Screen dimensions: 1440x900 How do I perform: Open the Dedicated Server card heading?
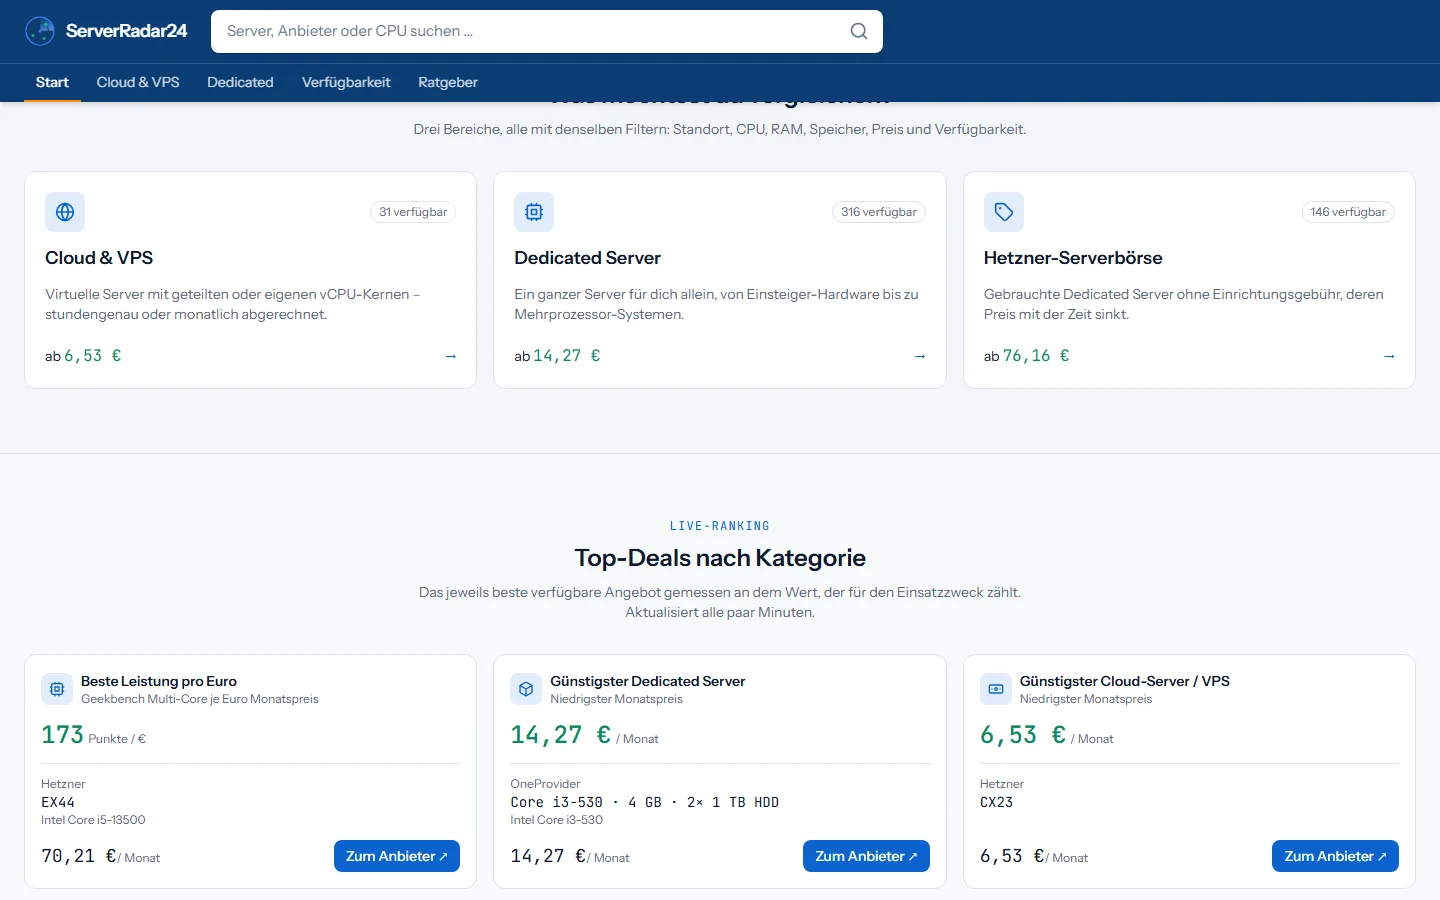click(587, 258)
